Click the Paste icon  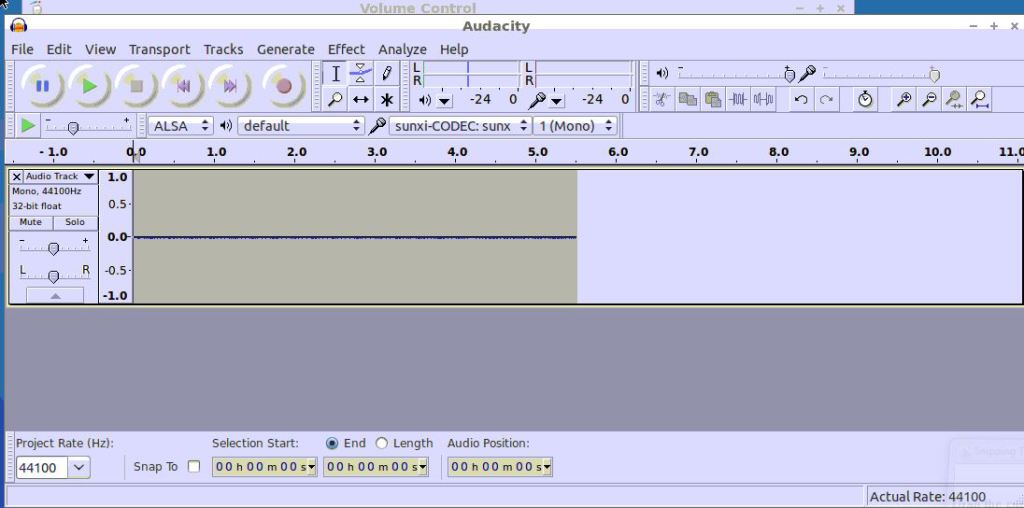[x=712, y=100]
